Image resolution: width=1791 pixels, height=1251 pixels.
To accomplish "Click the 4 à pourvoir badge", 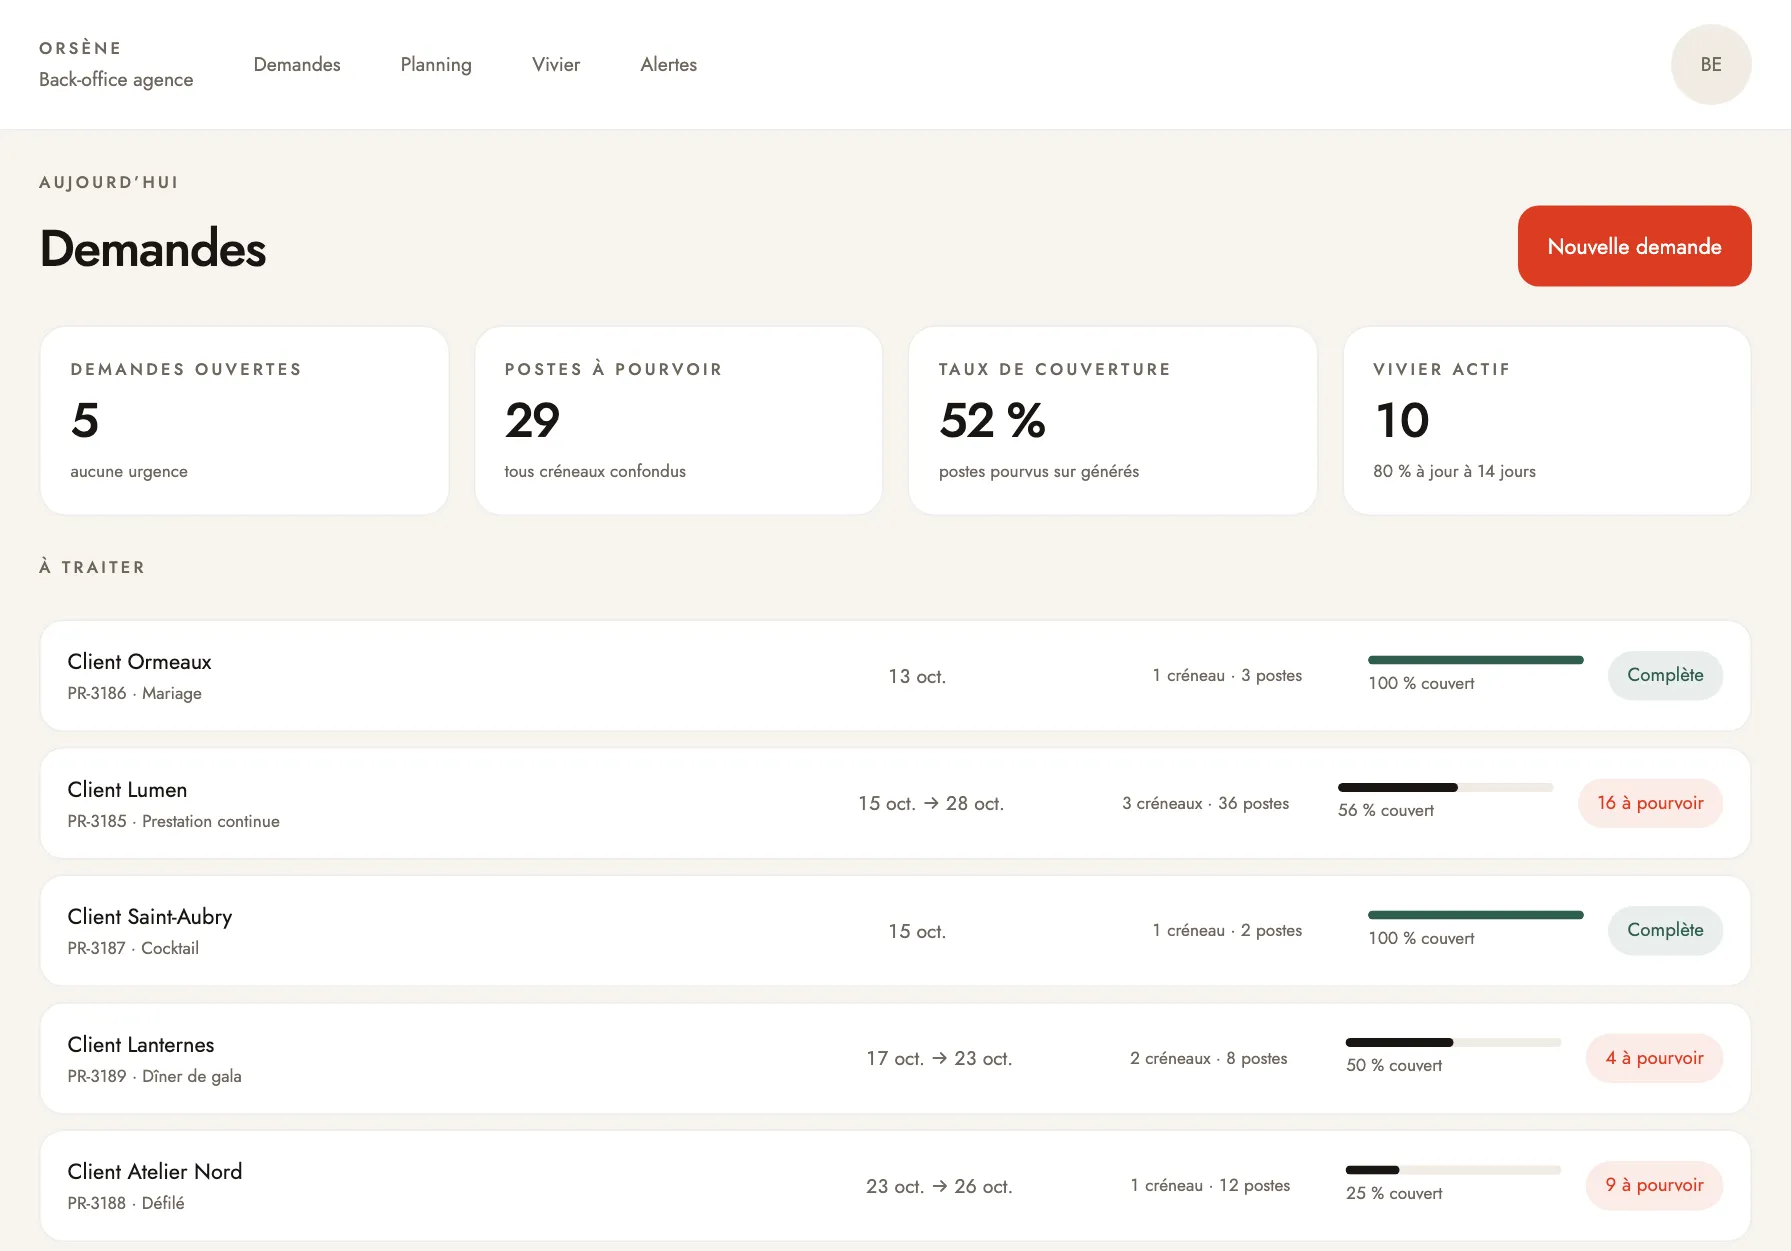I will click(1654, 1058).
